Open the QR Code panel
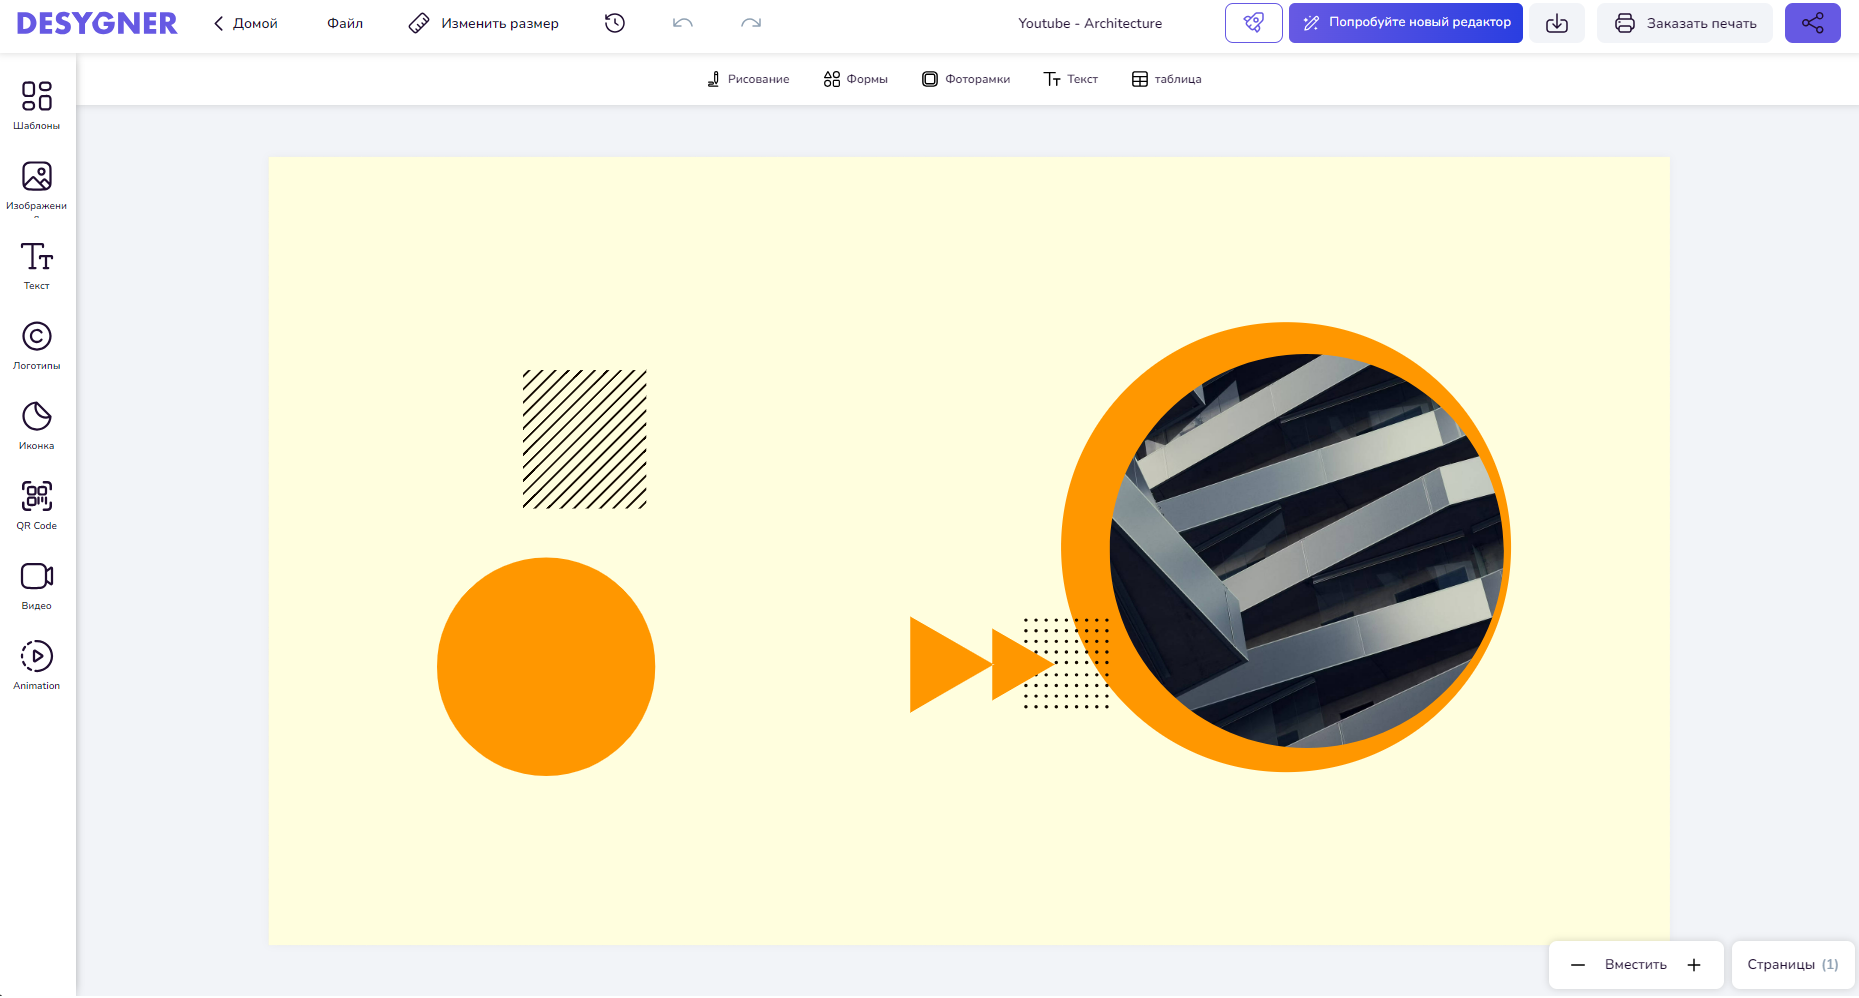1859x998 pixels. pyautogui.click(x=37, y=506)
